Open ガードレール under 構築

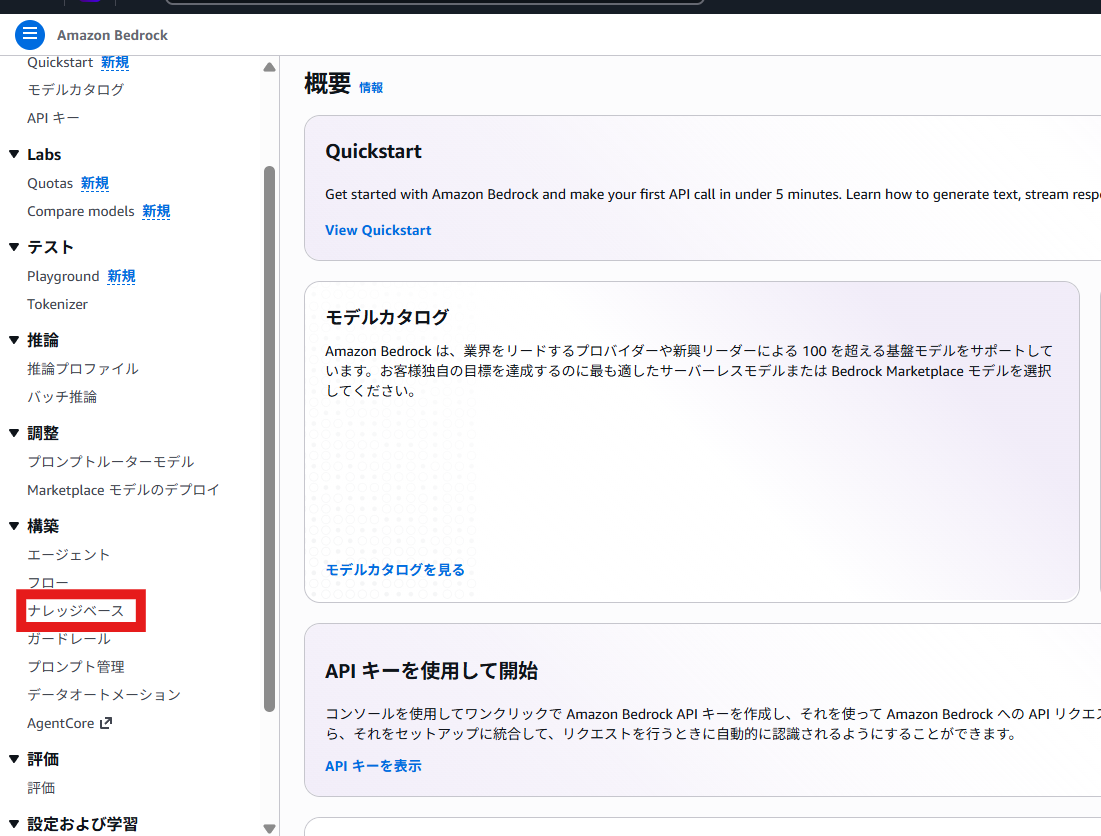[x=69, y=639]
